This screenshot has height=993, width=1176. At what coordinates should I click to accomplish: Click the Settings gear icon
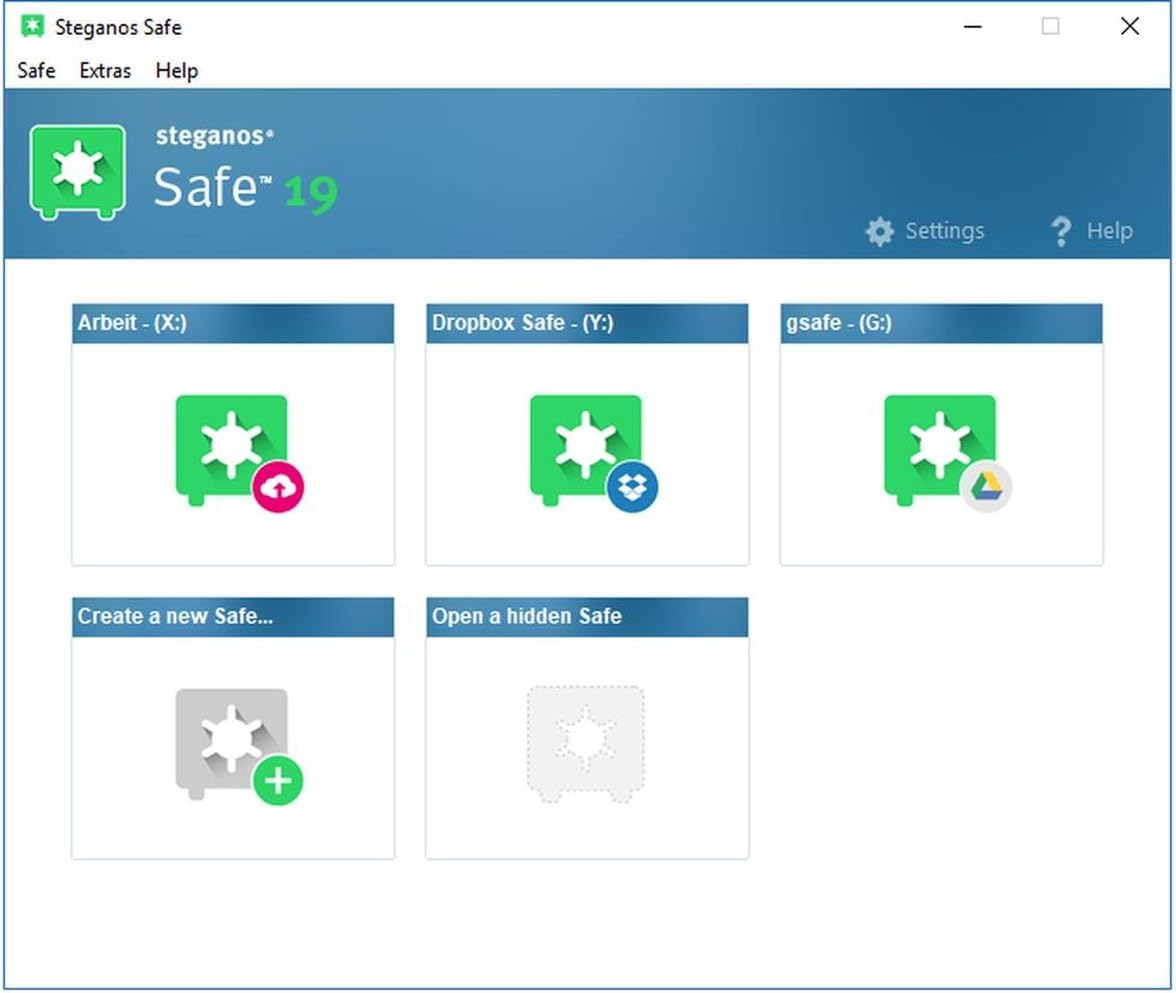pyautogui.click(x=880, y=232)
